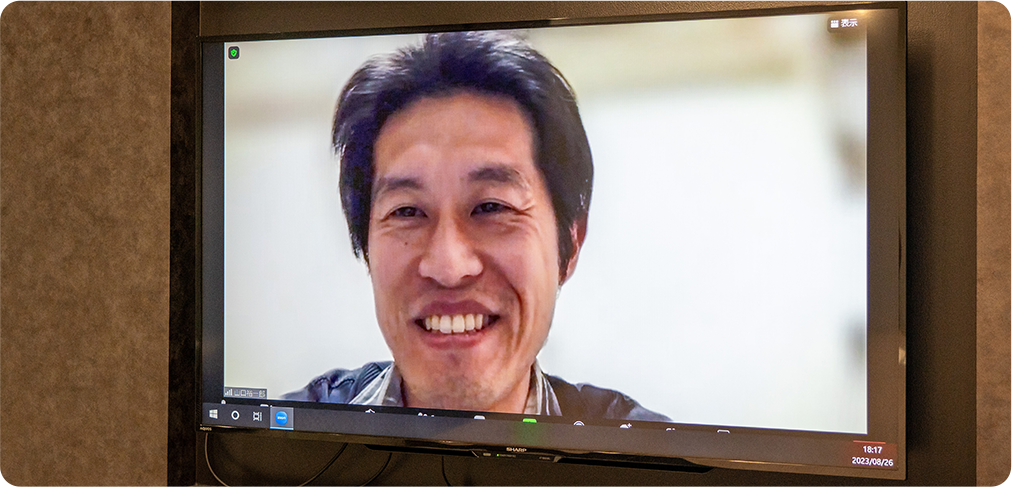
Task: Click the green encryption shield icon
Action: pos(233,52)
